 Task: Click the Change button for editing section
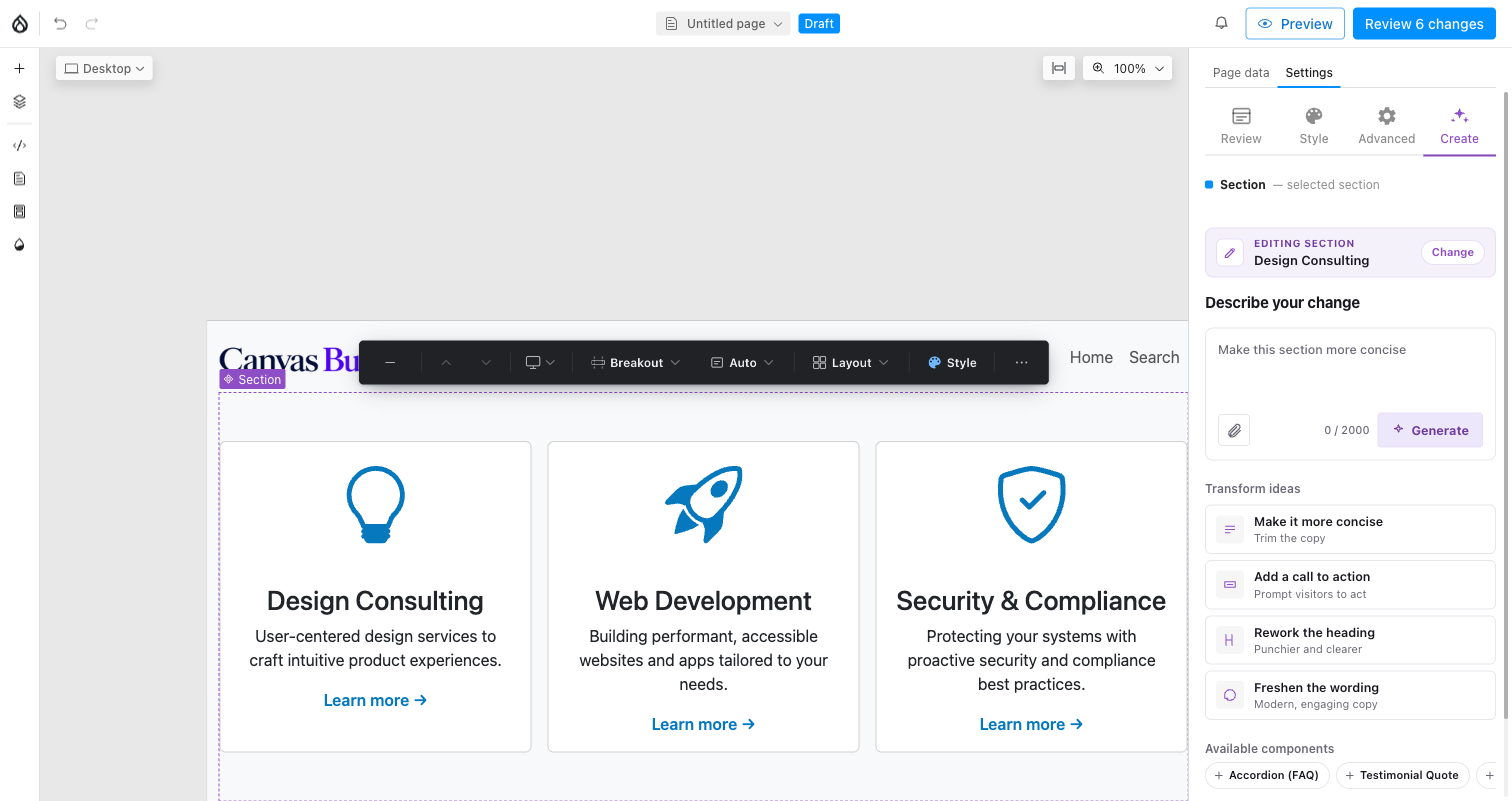pyautogui.click(x=1453, y=252)
